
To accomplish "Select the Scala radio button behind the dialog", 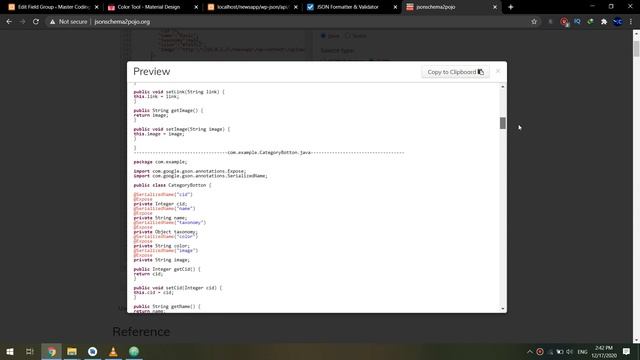I will point(348,36).
